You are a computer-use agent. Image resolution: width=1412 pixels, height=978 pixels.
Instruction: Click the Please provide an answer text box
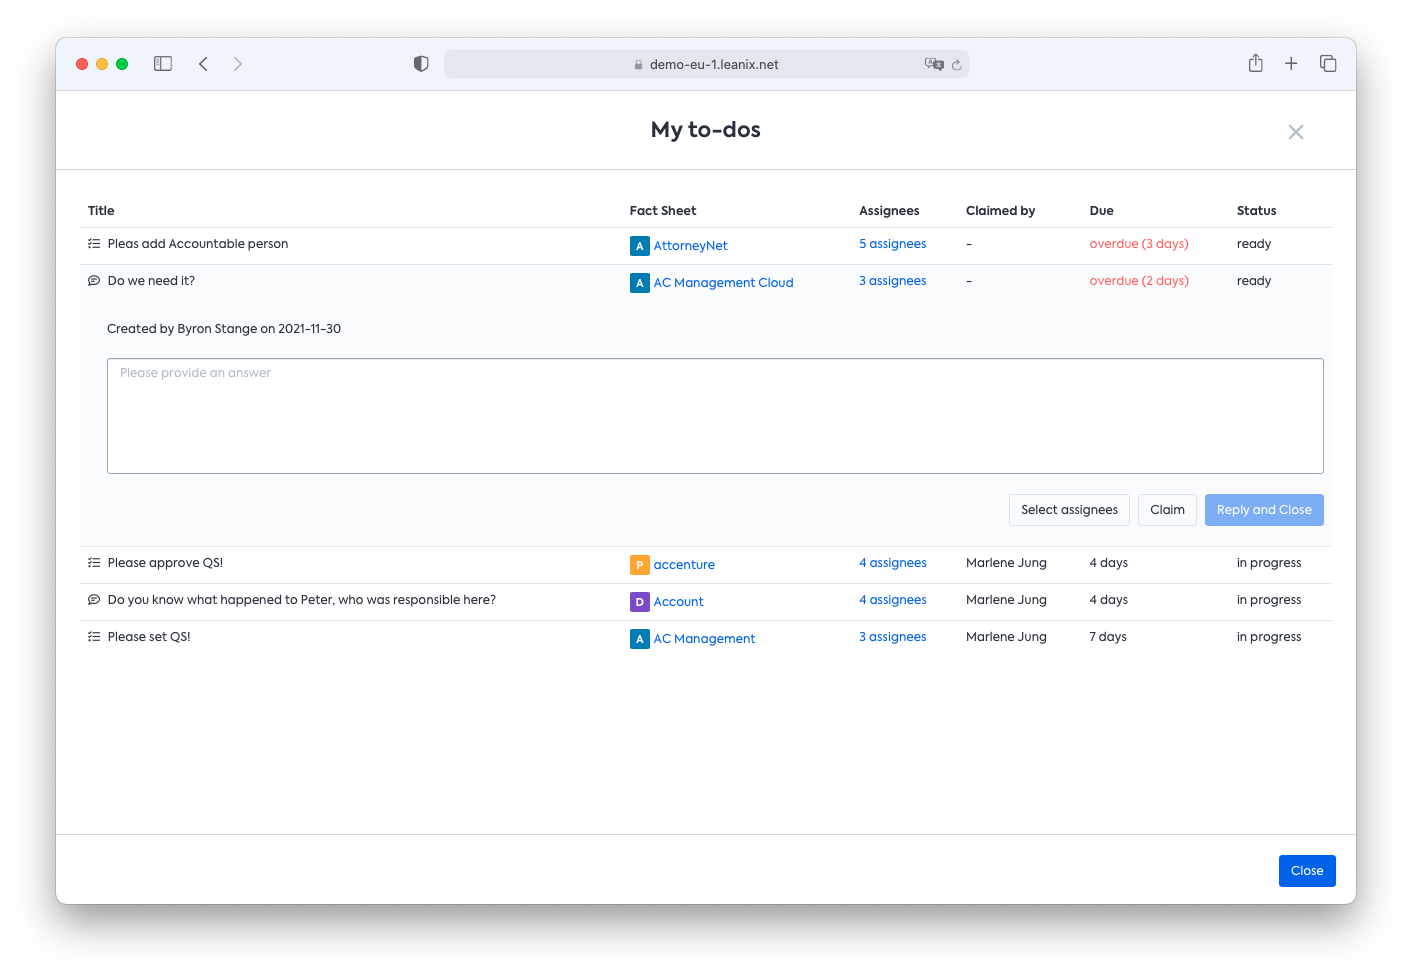715,416
